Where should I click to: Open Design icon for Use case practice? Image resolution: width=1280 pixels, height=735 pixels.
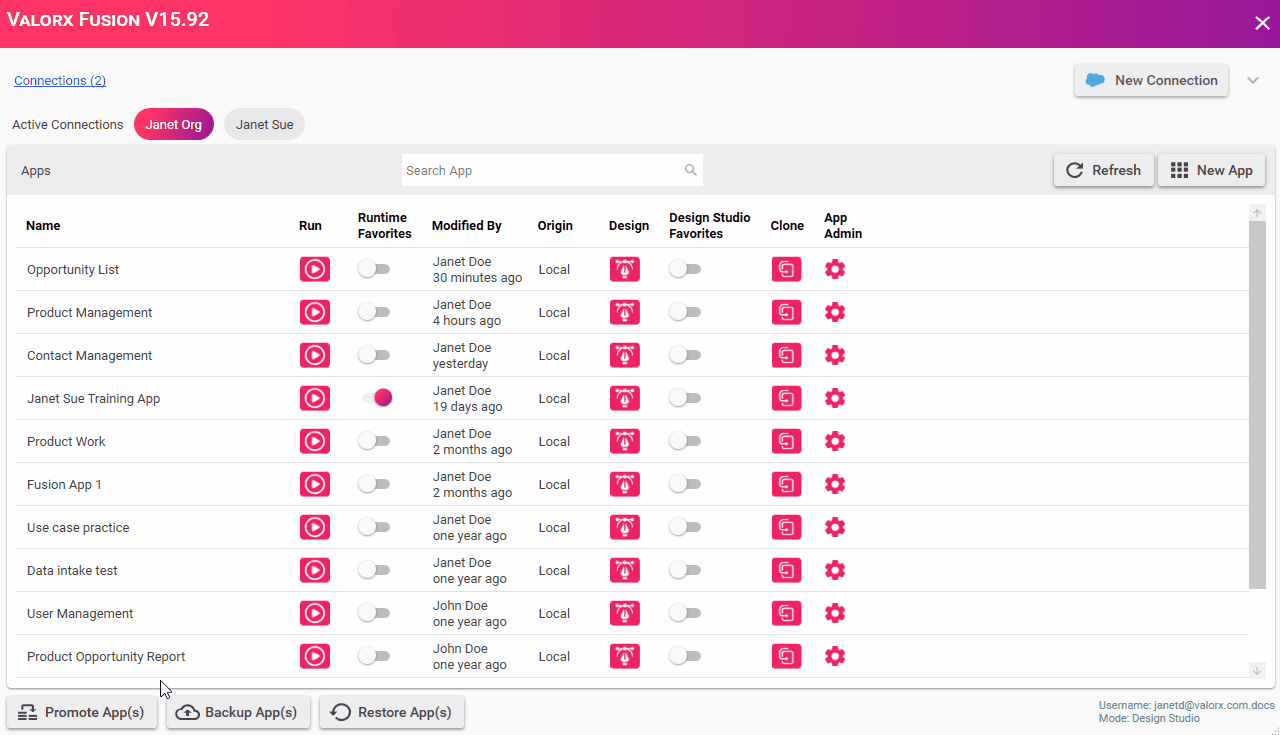tap(625, 527)
